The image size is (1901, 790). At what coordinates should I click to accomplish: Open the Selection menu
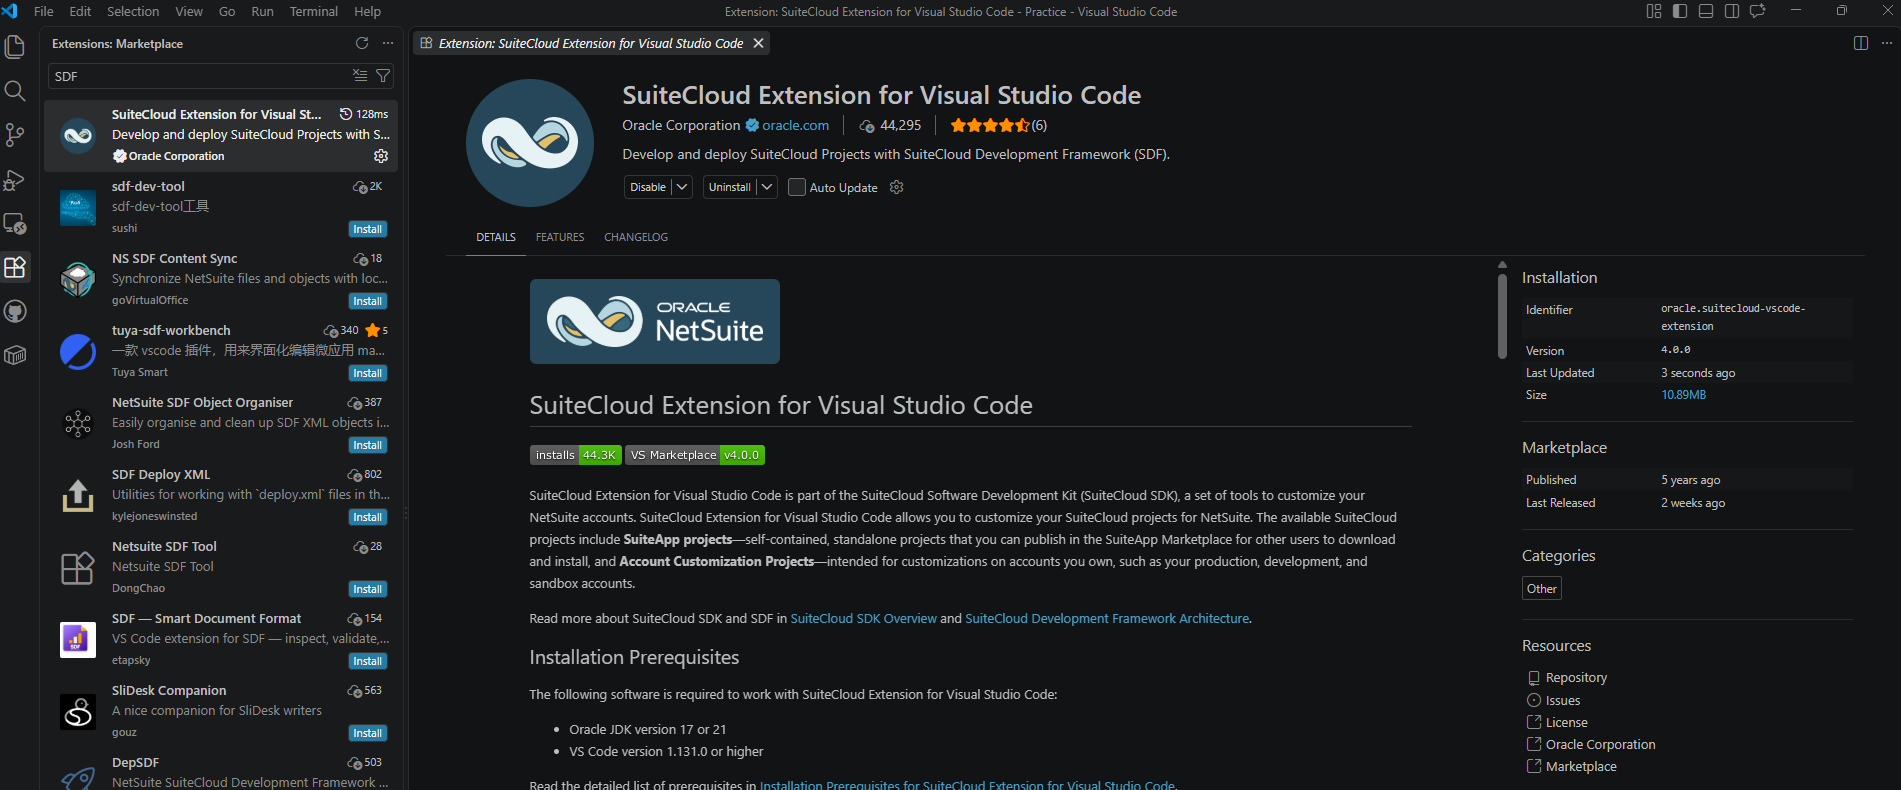coord(133,11)
